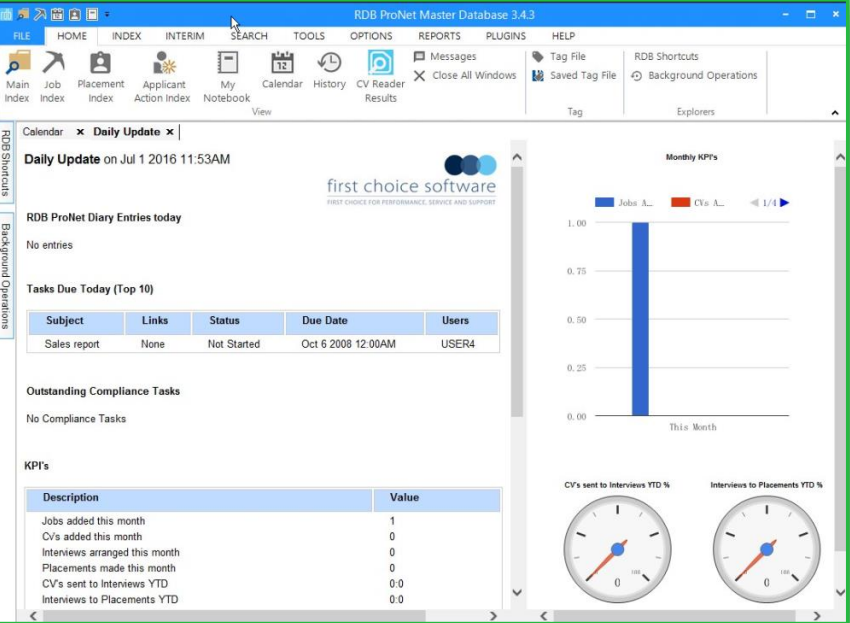Click RDB Shortcuts in the ribbon Explorers group
This screenshot has height=623, width=850.
666,56
